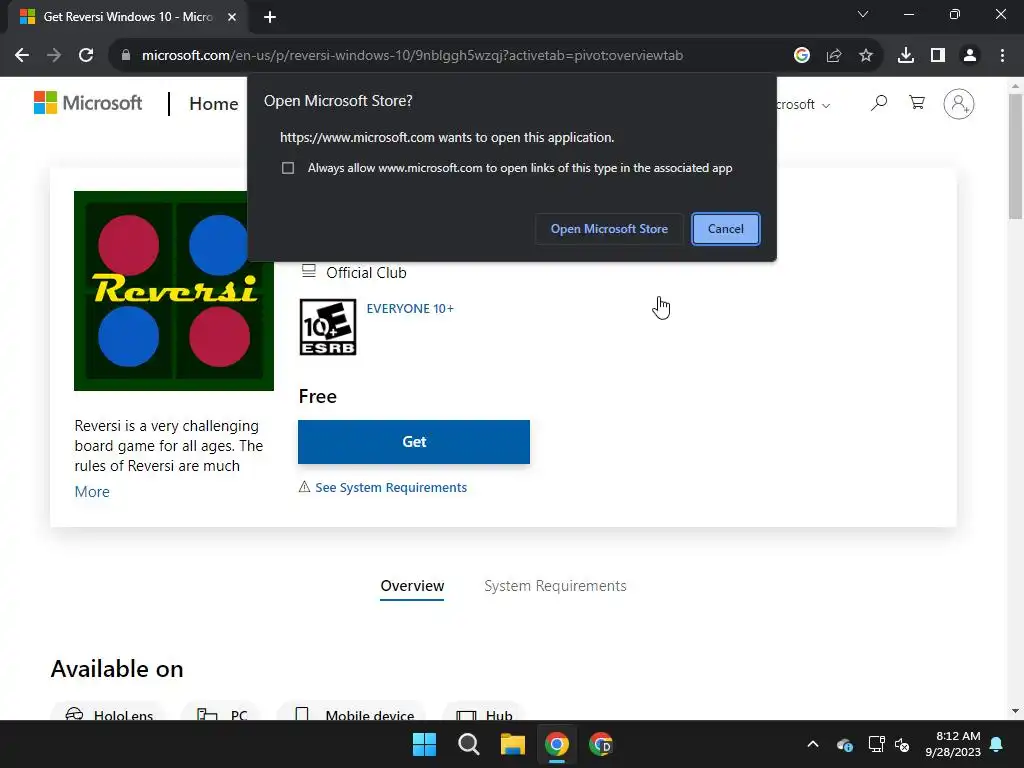Open OneDrive cloud tray icon
The image size is (1024, 768).
click(x=845, y=744)
